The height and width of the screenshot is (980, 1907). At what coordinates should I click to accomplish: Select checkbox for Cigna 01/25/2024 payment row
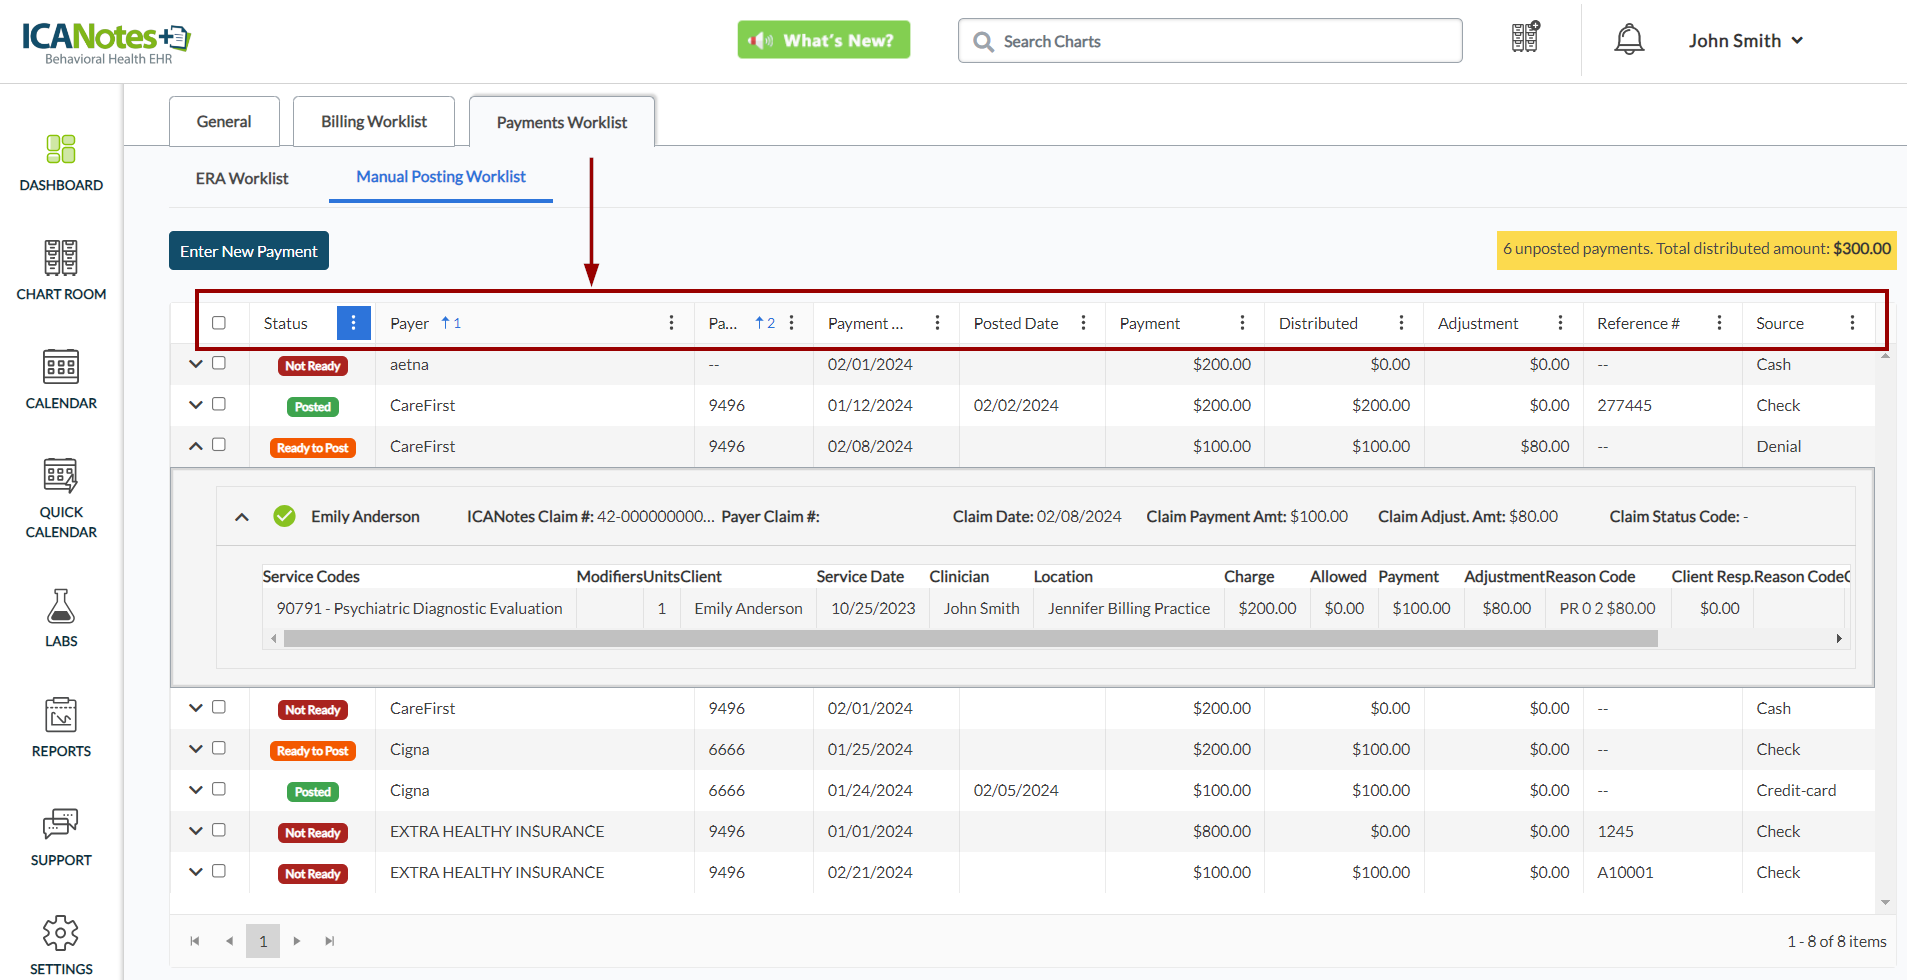pos(219,749)
